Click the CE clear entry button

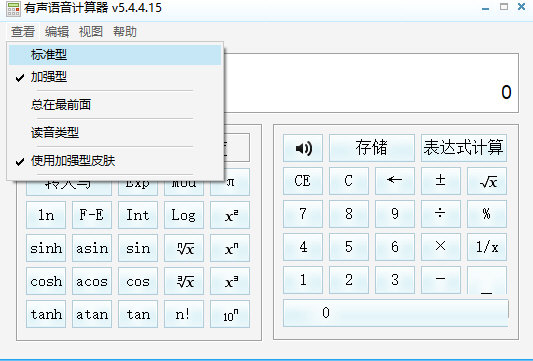point(303,180)
